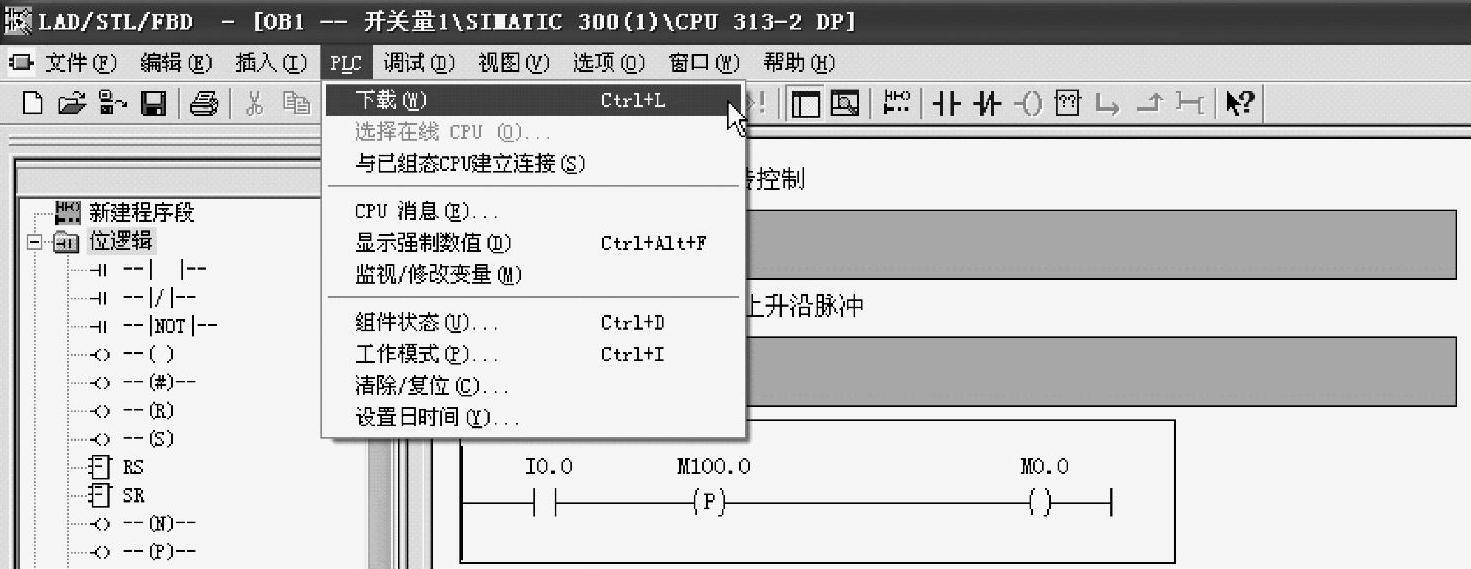
Task: Click the Cut scissors icon
Action: tap(255, 103)
